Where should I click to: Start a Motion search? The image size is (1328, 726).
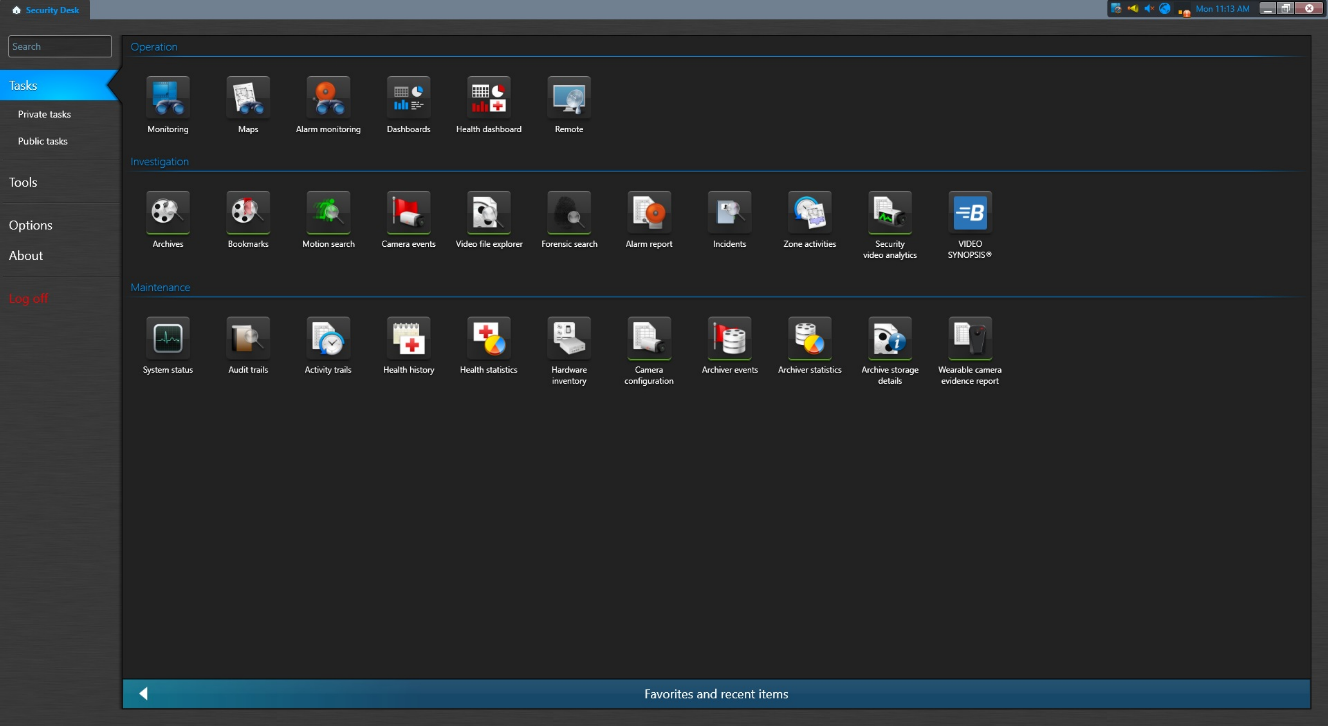(328, 220)
